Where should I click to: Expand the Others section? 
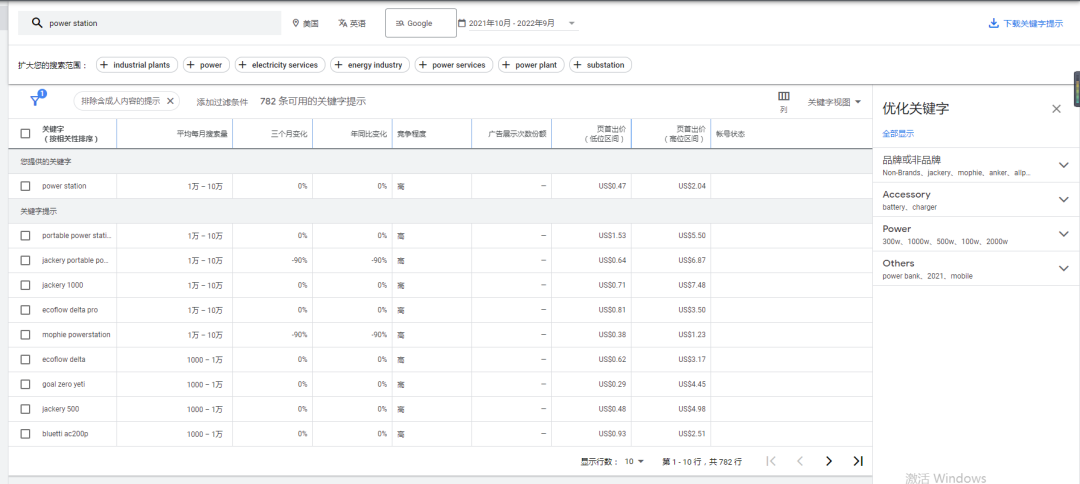pos(1063,269)
